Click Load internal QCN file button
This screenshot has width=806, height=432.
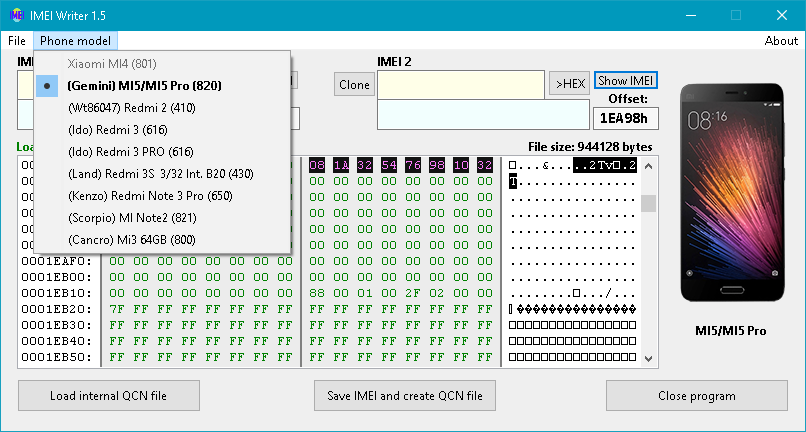click(109, 396)
